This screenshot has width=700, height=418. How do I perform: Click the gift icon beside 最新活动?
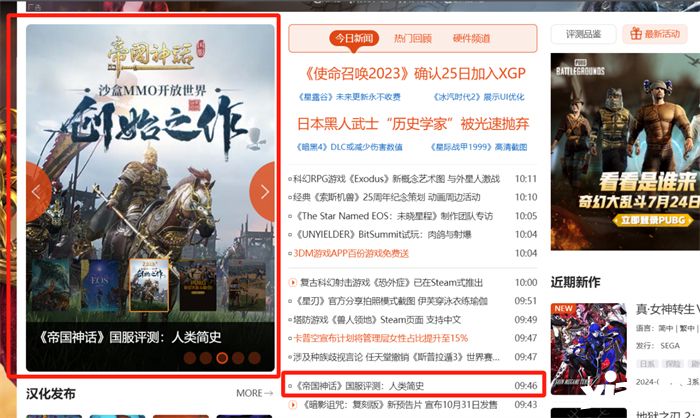pos(636,34)
